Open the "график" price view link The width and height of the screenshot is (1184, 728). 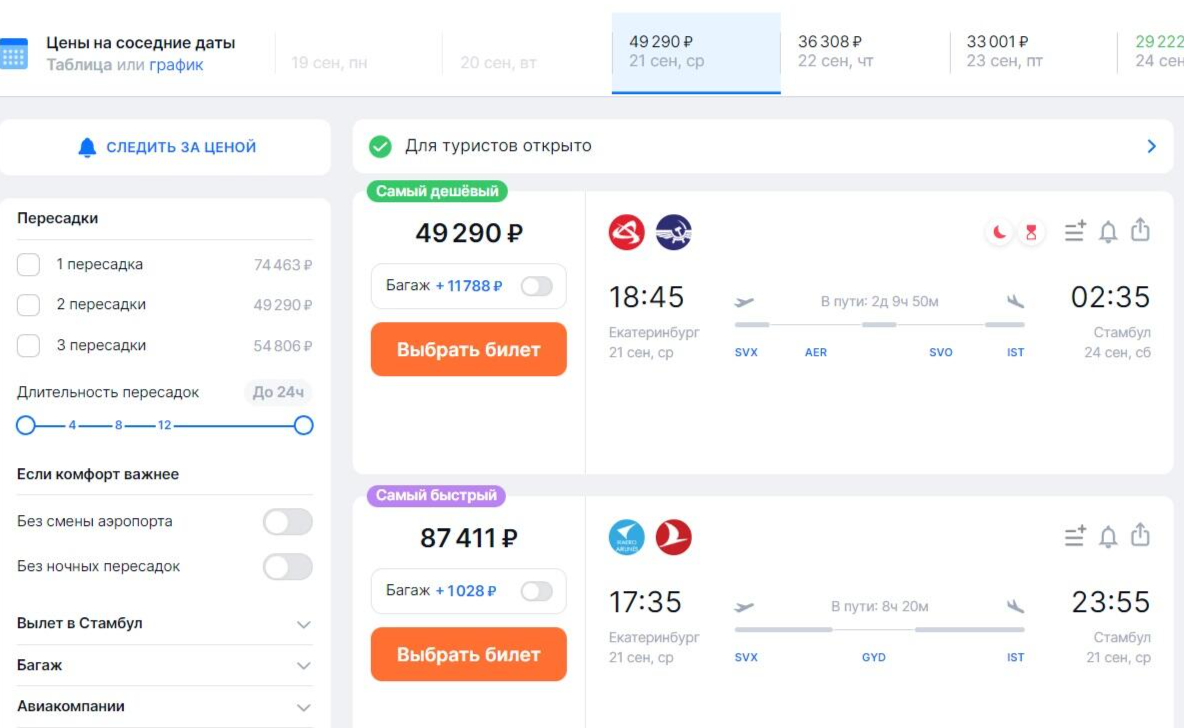176,65
